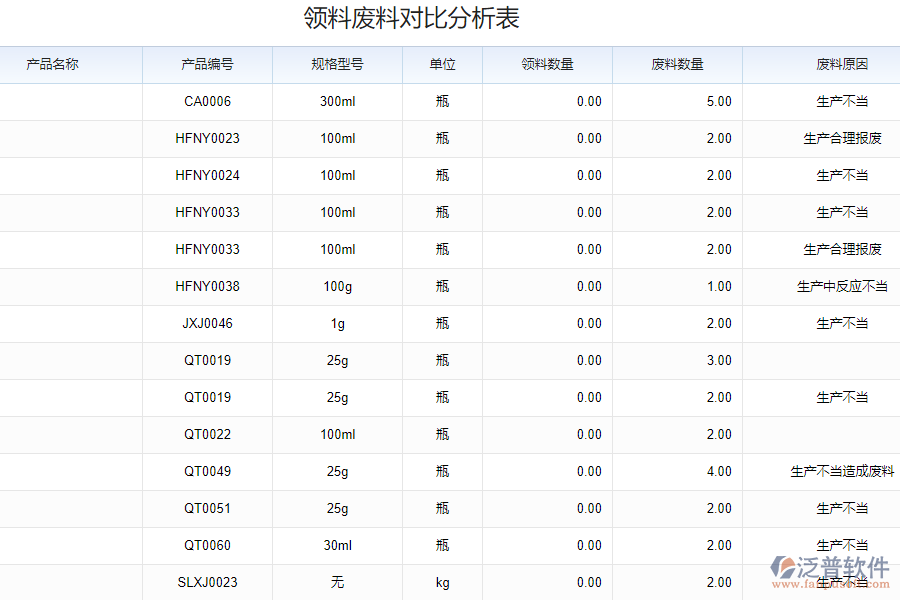Click the 300ml specification cell of CA0006
The height and width of the screenshot is (600, 900).
tap(337, 101)
